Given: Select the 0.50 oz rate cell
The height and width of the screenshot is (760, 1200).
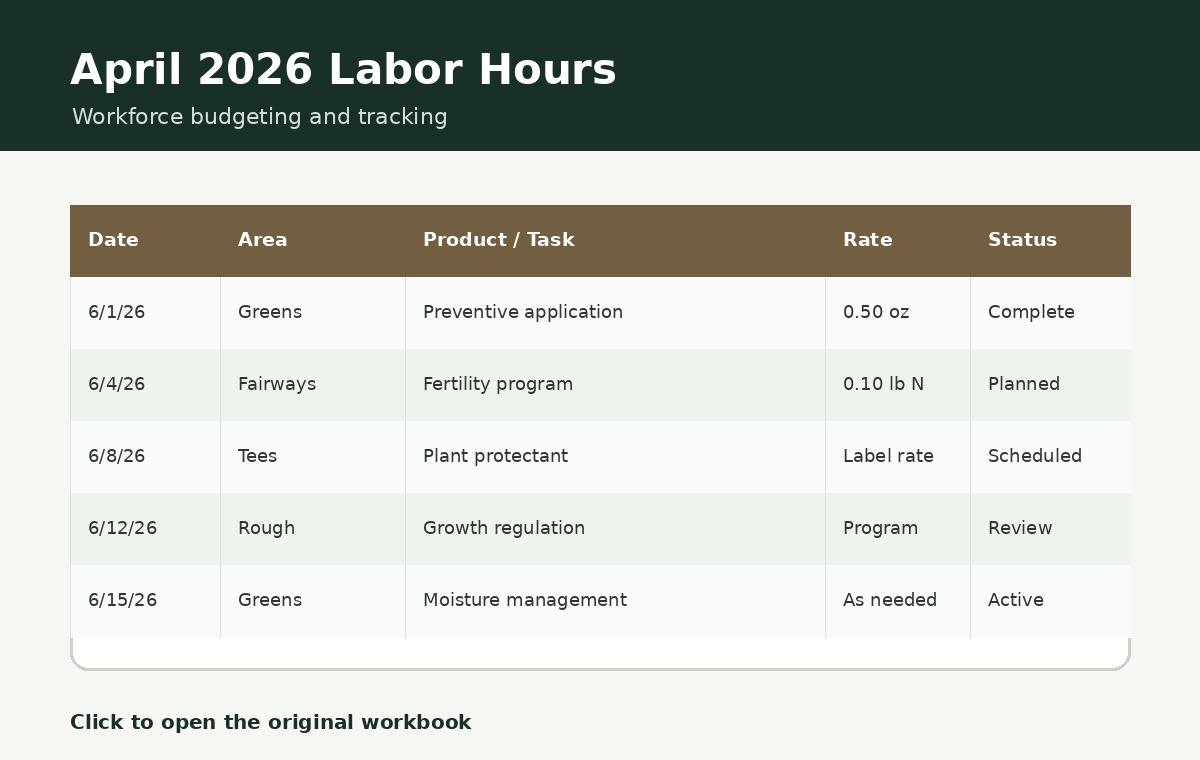Looking at the screenshot, I should [x=897, y=312].
